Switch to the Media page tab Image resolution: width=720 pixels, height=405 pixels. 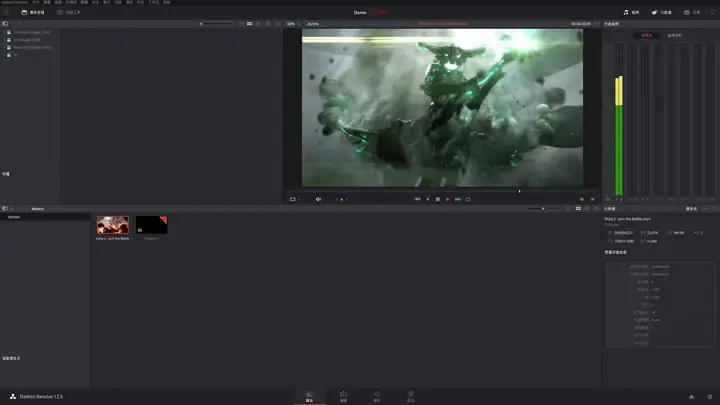point(309,397)
